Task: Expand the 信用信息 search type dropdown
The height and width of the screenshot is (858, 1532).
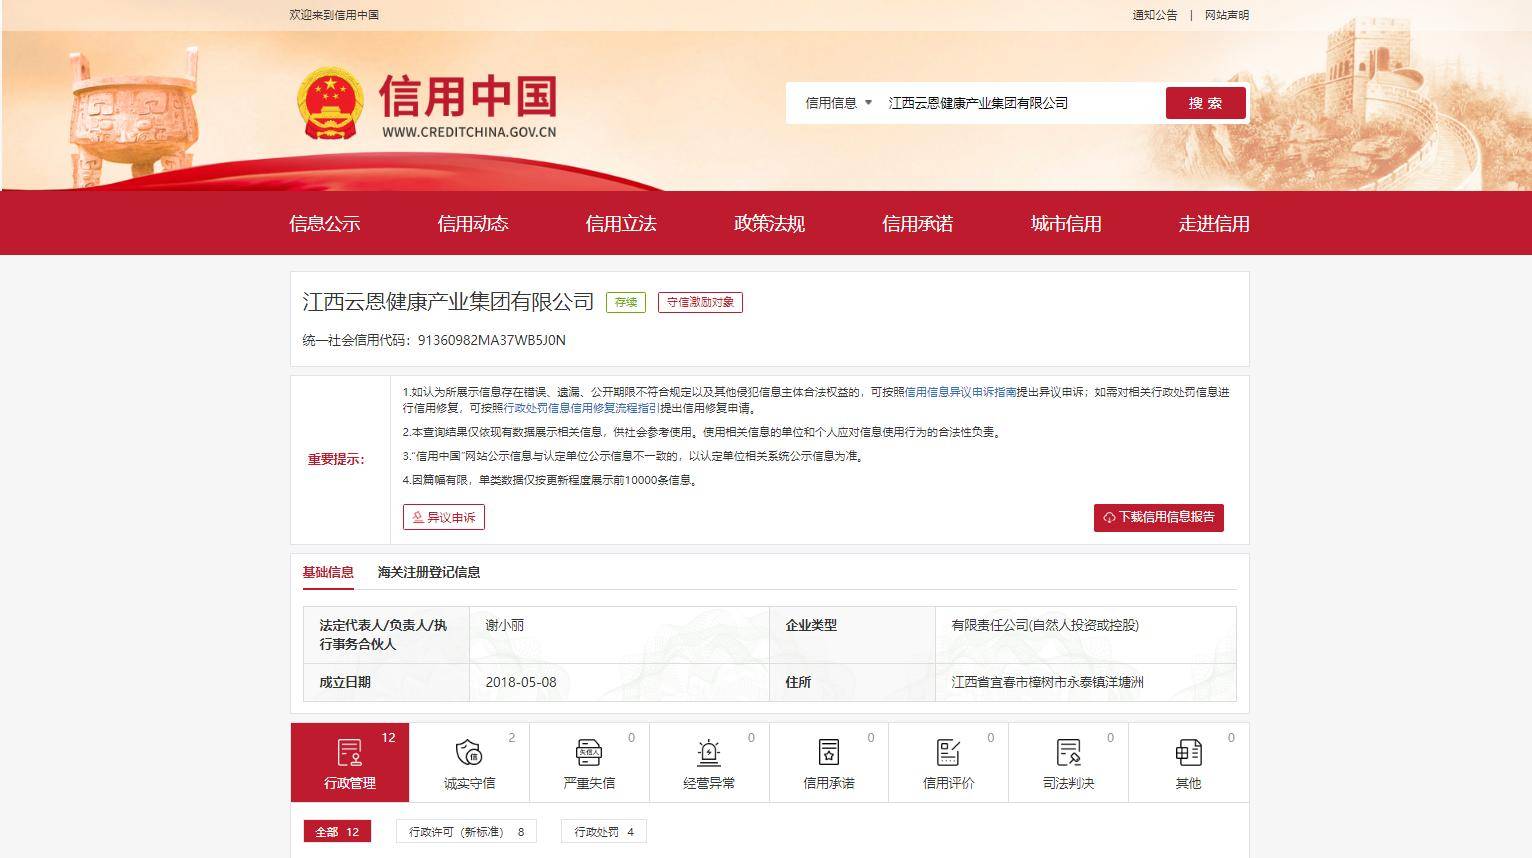Action: pyautogui.click(x=838, y=103)
